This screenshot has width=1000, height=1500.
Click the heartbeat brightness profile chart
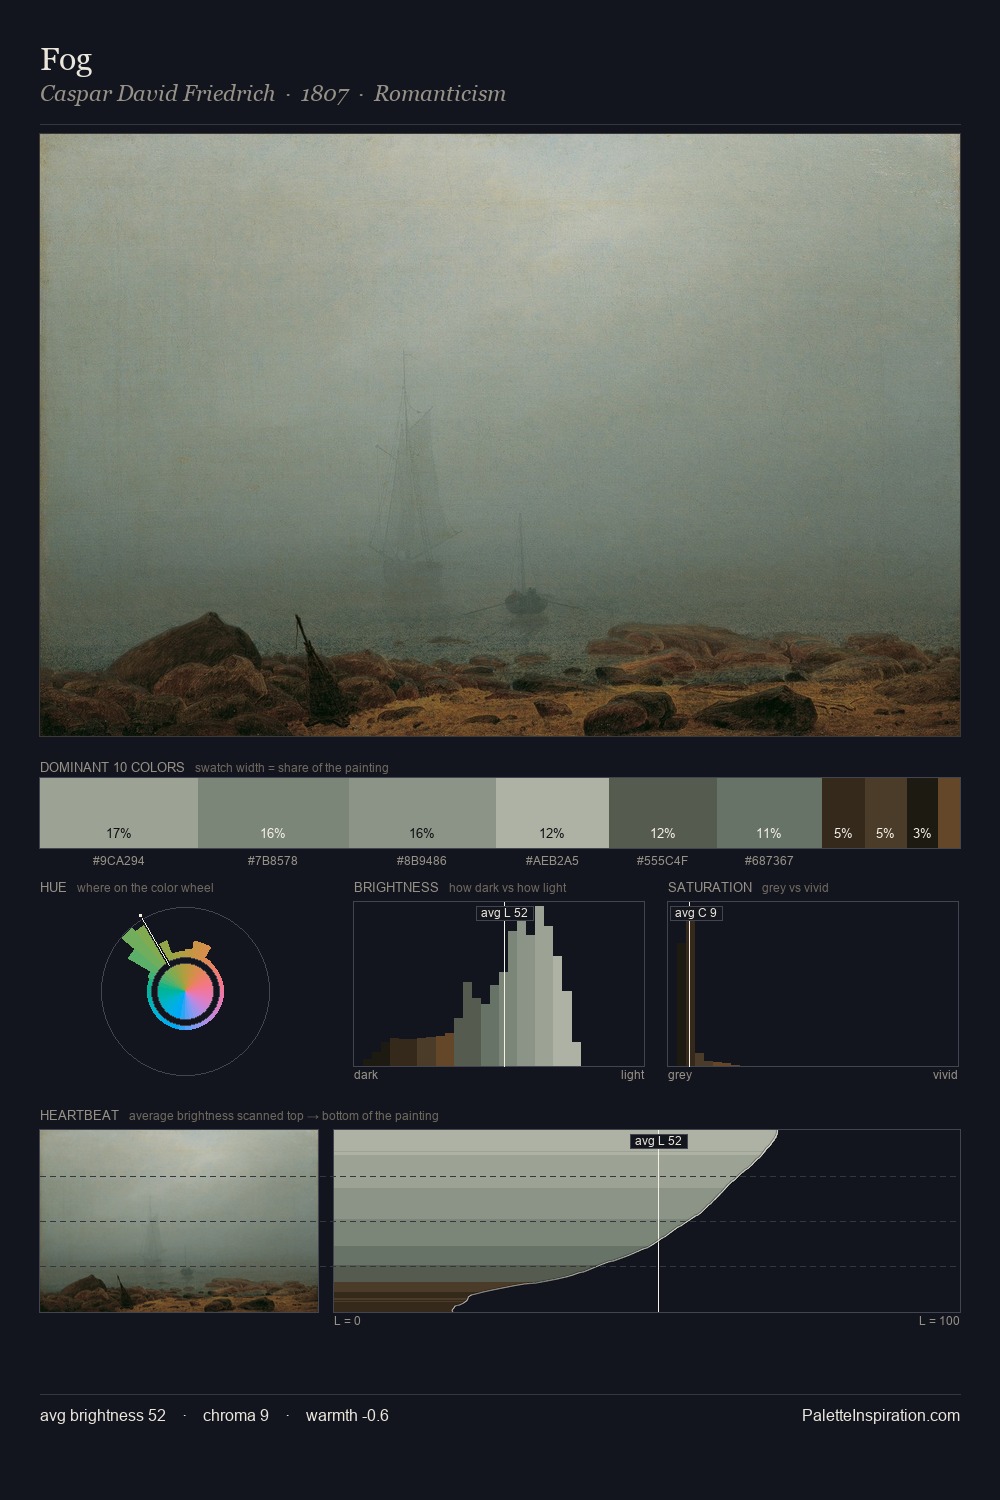click(647, 1221)
